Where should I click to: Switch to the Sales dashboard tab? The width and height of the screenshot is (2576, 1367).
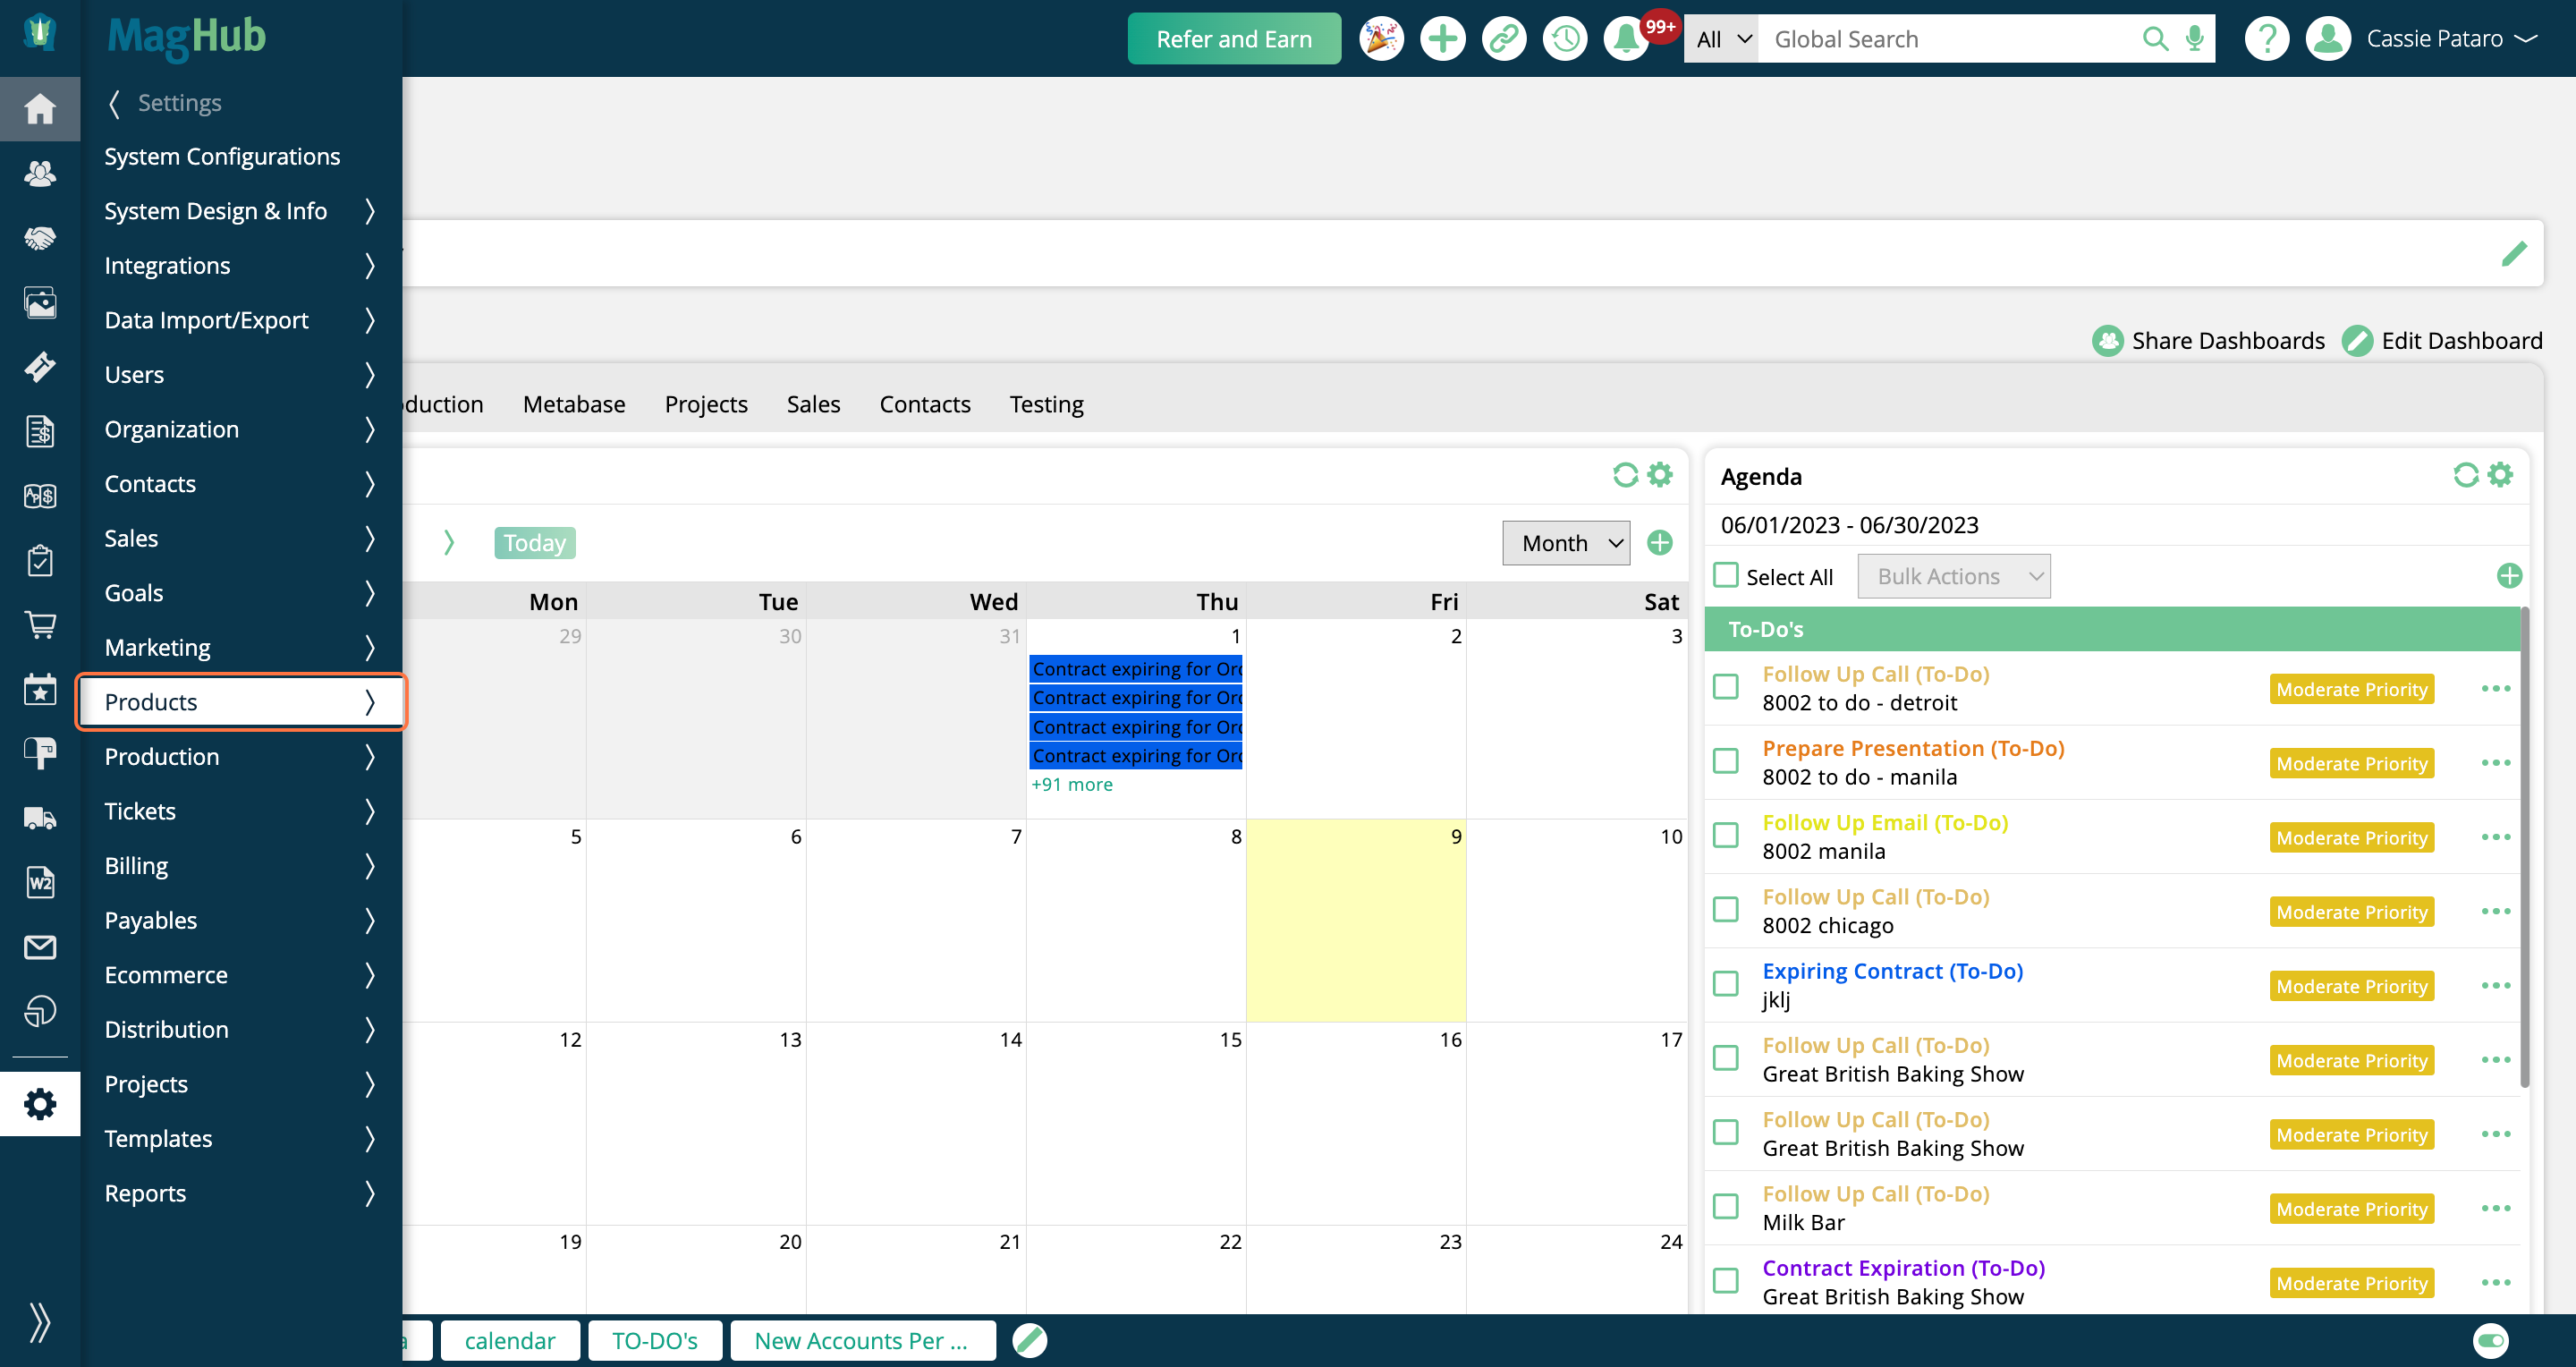813,404
